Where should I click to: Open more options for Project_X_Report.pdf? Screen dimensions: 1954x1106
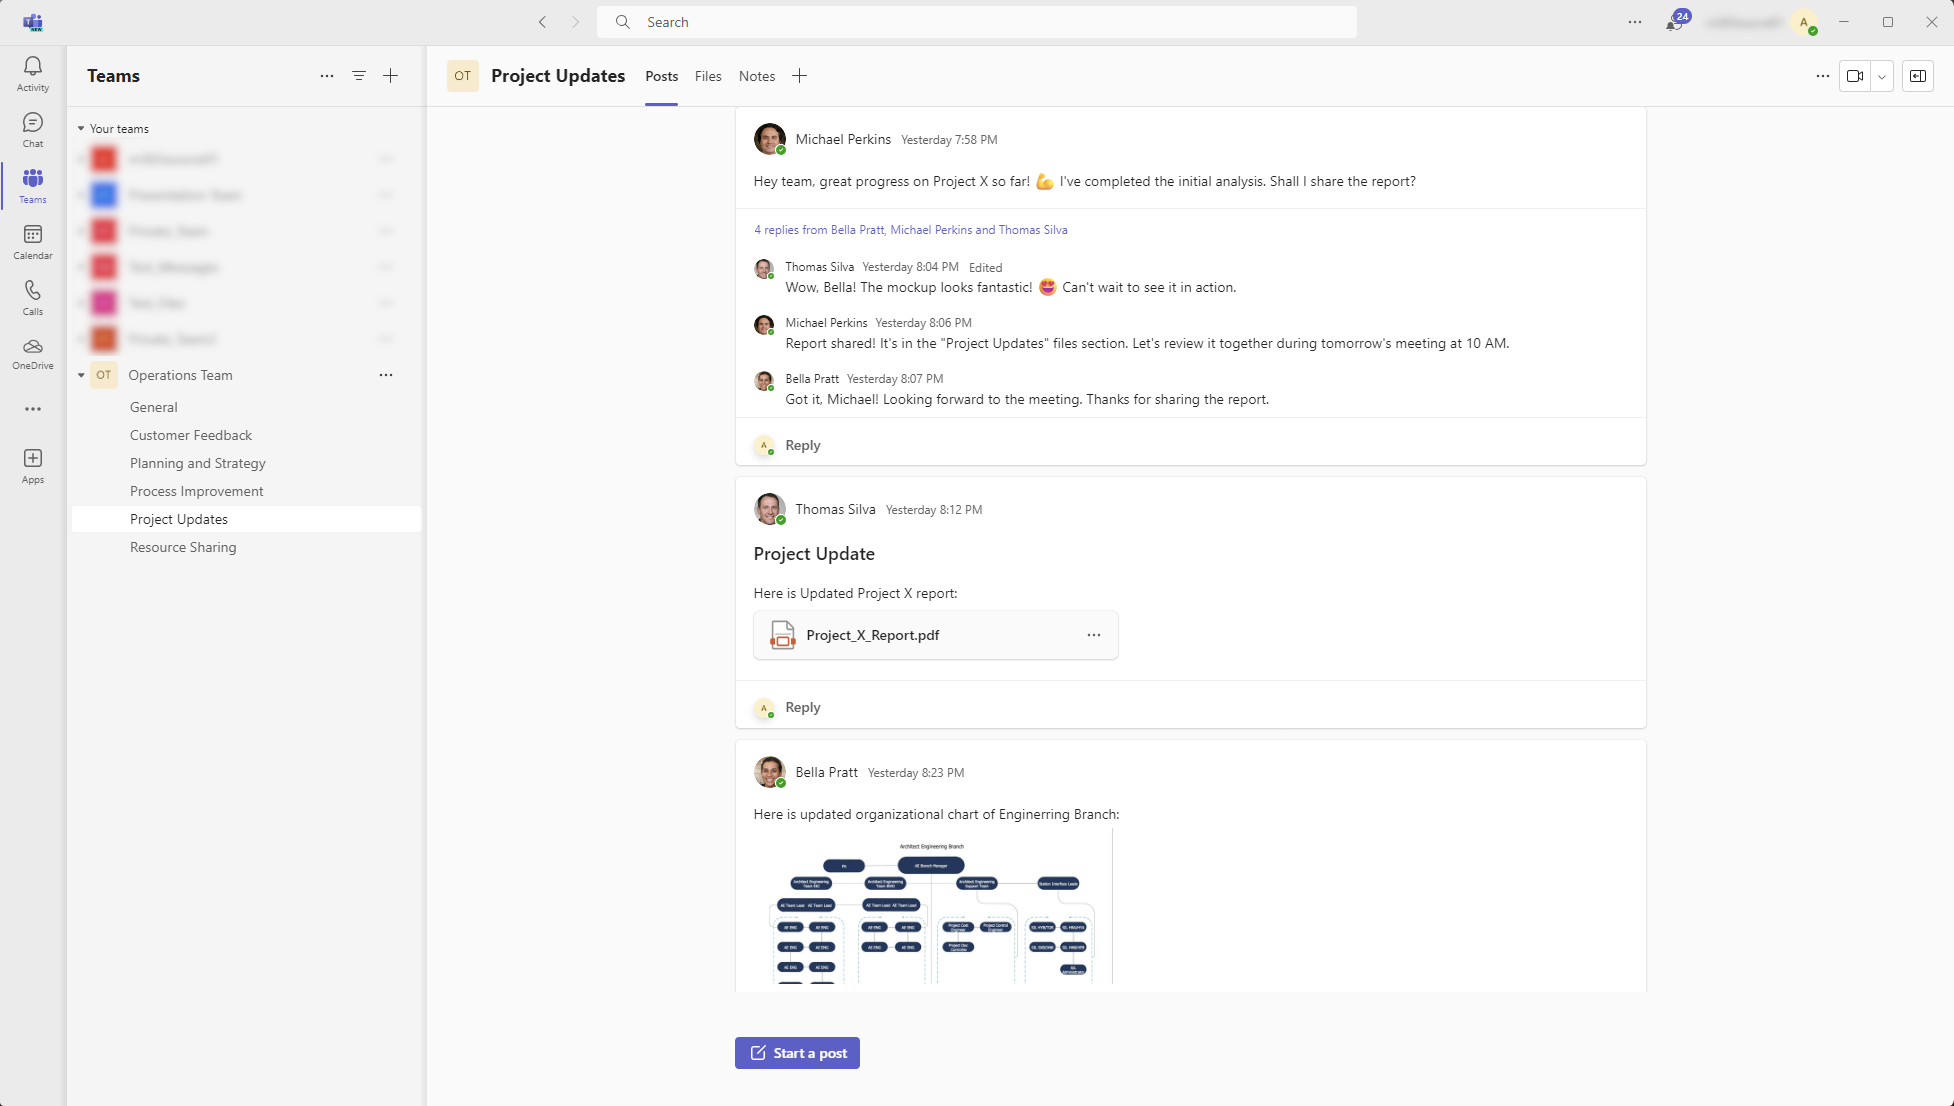pos(1094,635)
